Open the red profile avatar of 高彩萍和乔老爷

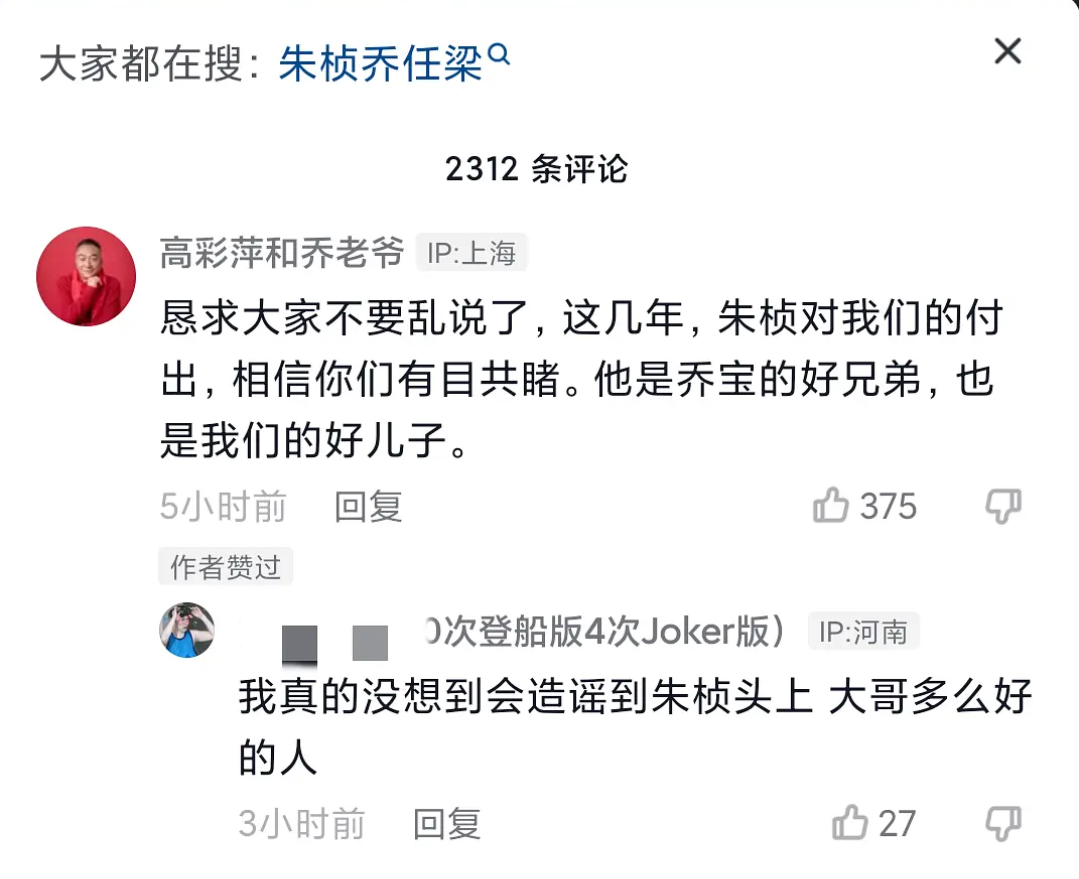click(x=86, y=276)
